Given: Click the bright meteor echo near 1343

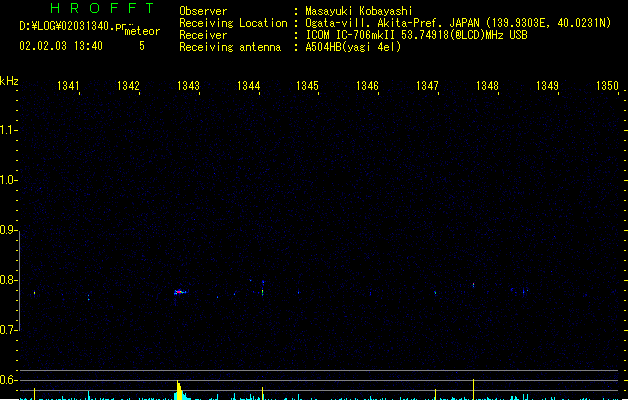Looking at the screenshot, I should [x=180, y=292].
